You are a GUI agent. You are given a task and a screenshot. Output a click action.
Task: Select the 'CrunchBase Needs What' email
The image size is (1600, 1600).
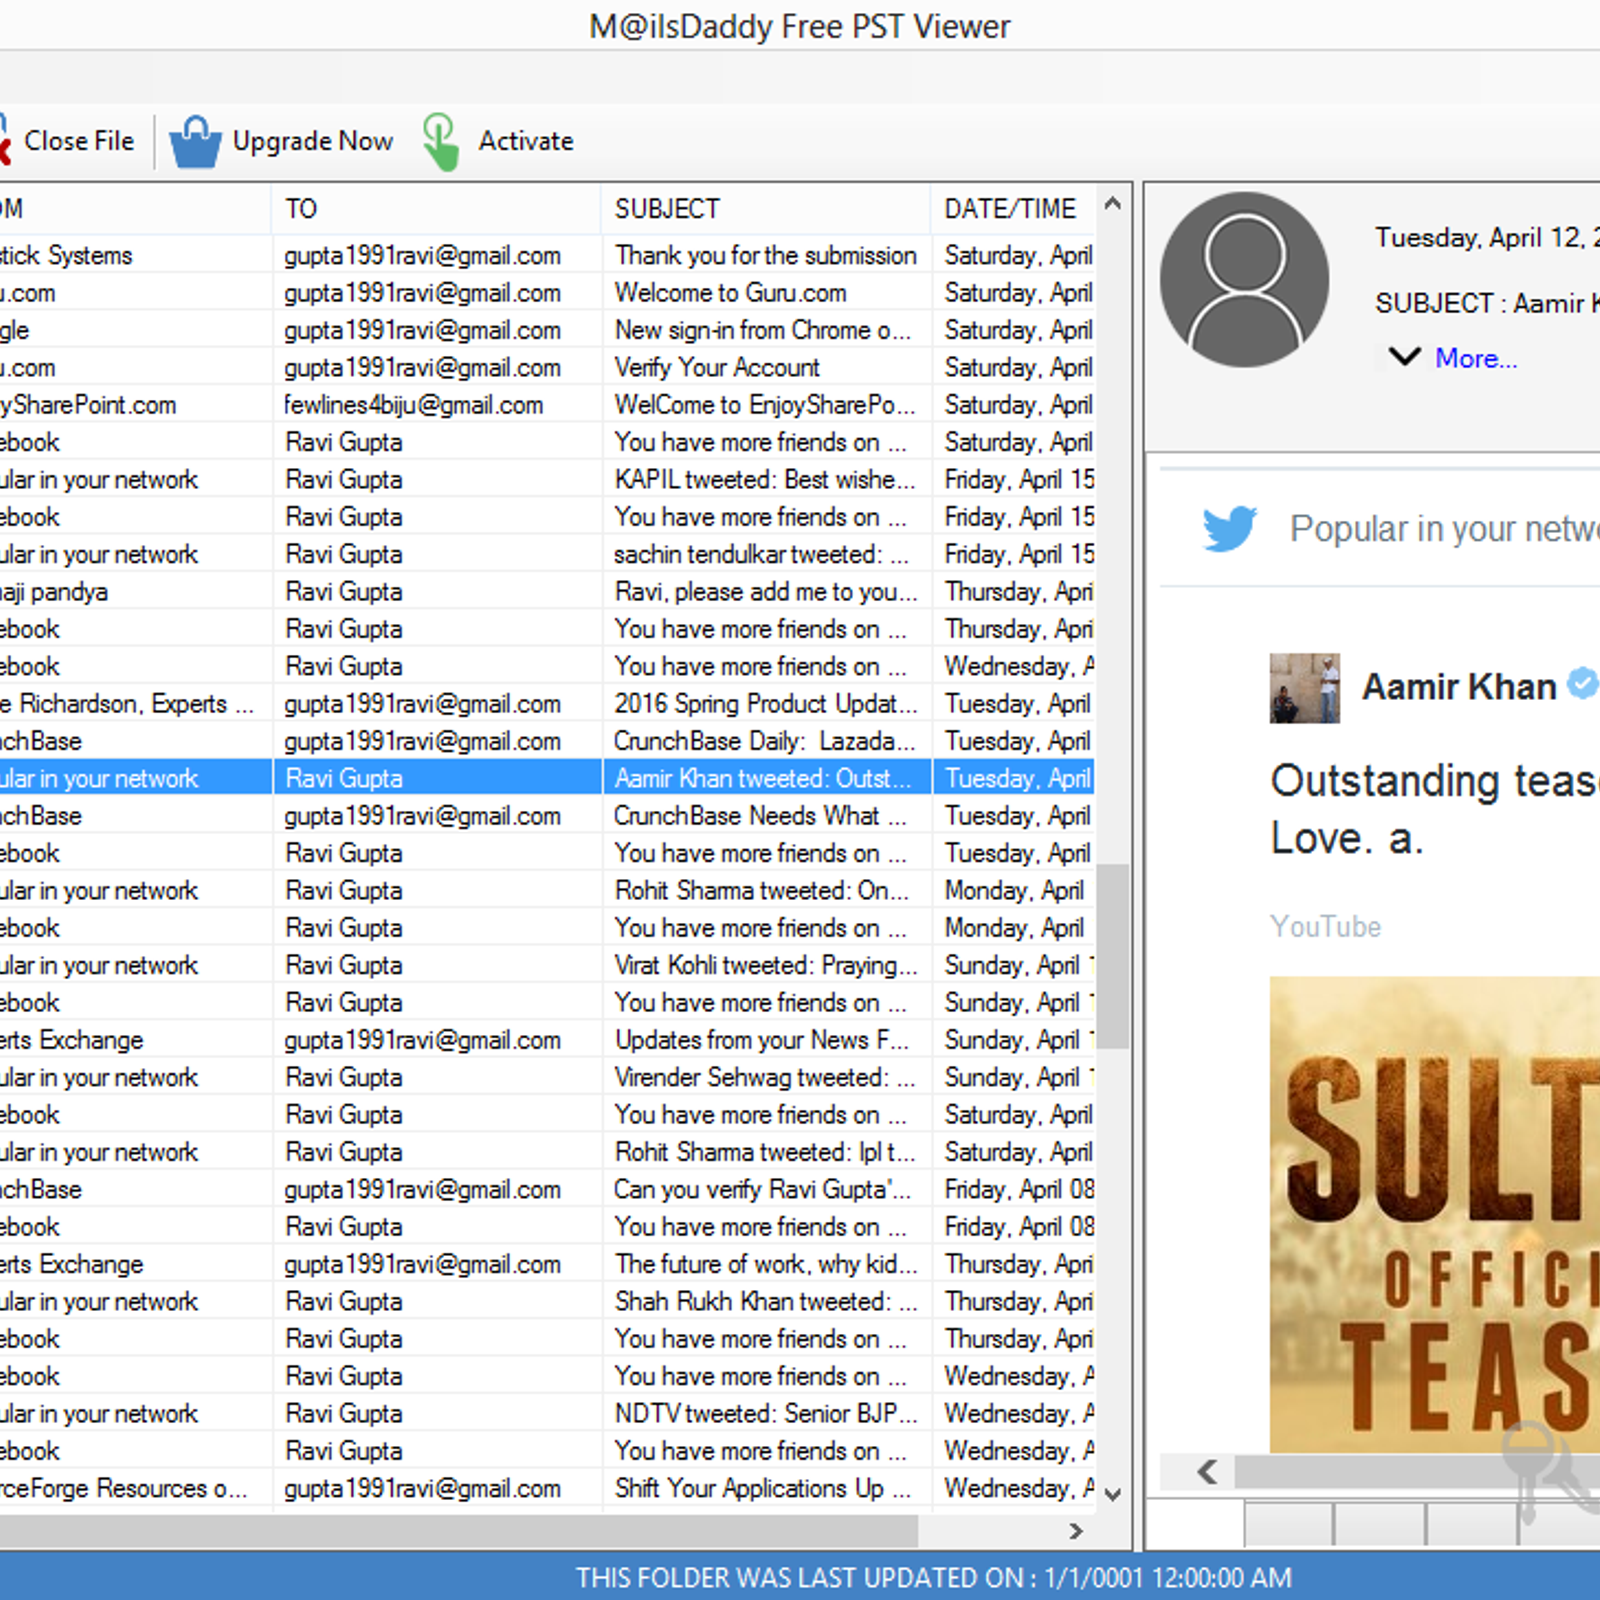tap(547, 815)
